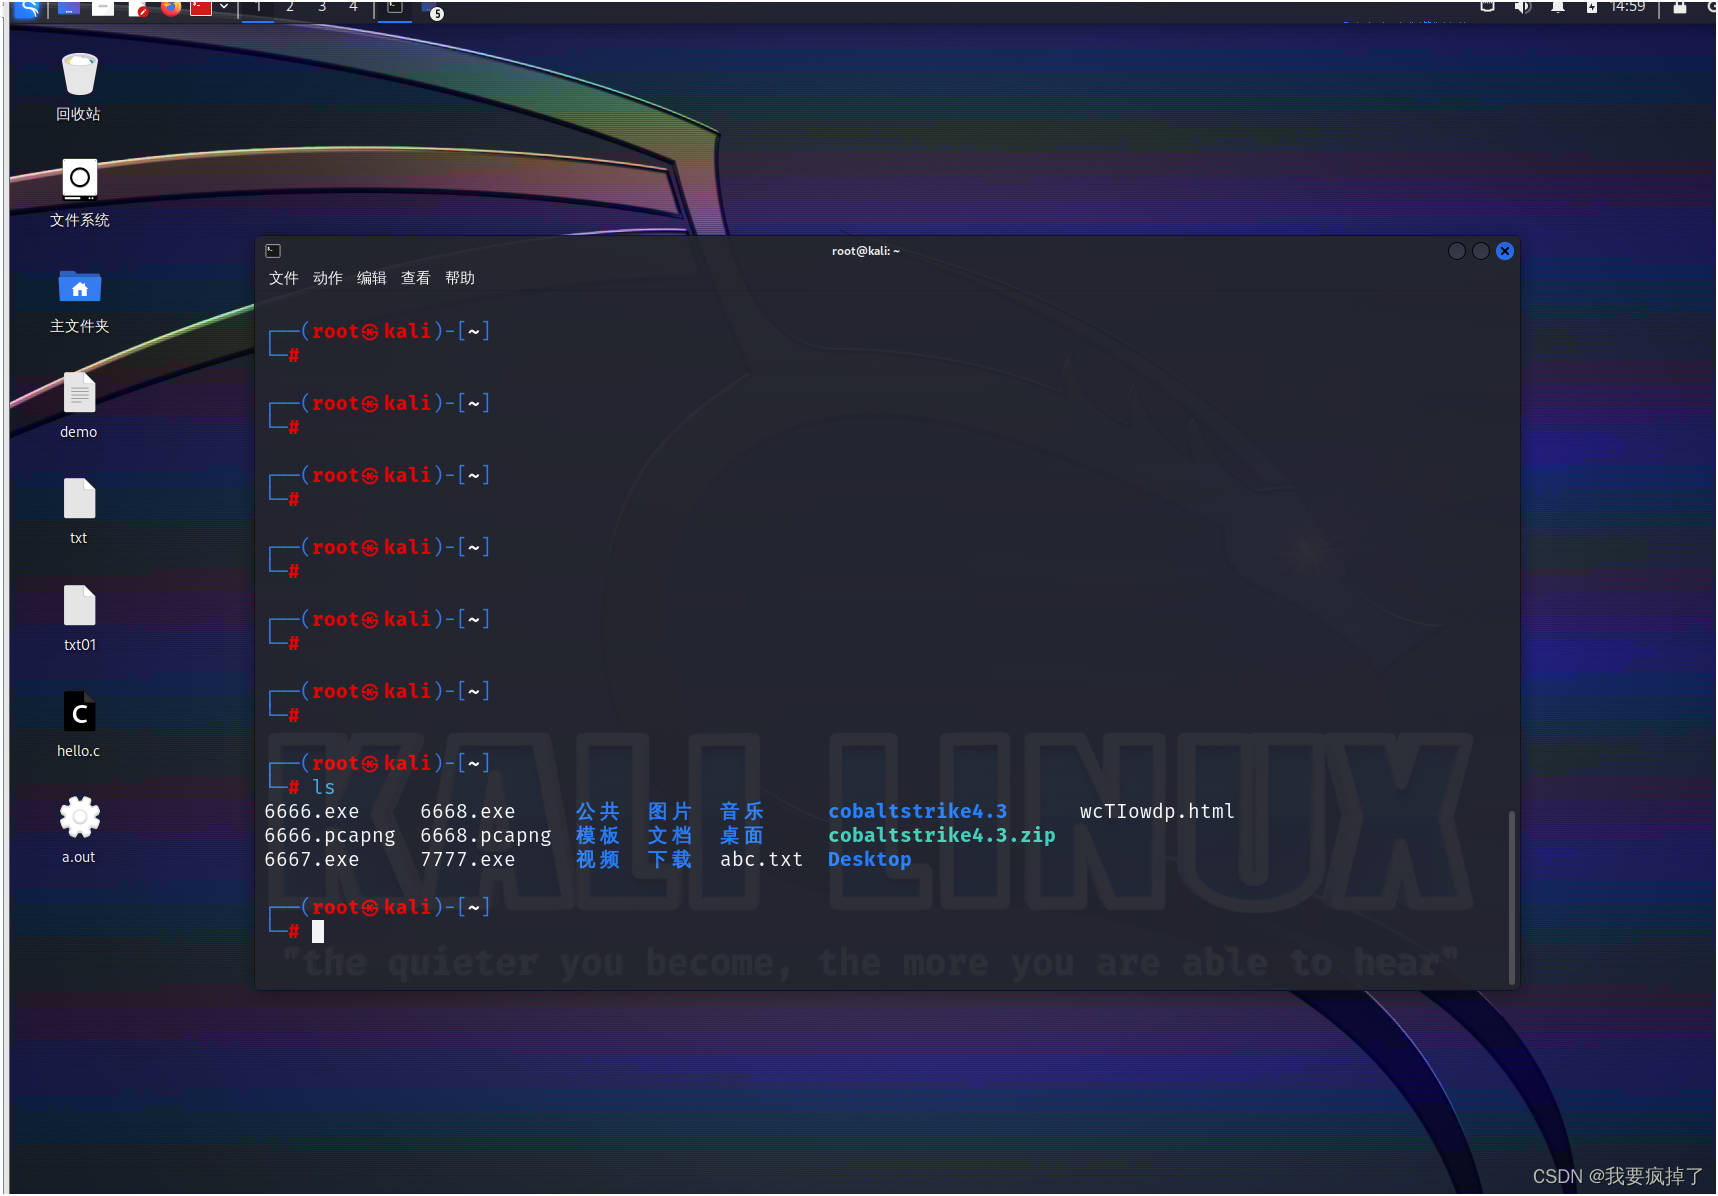Open the Kali applications menu icon
The image size is (1718, 1196).
click(27, 8)
